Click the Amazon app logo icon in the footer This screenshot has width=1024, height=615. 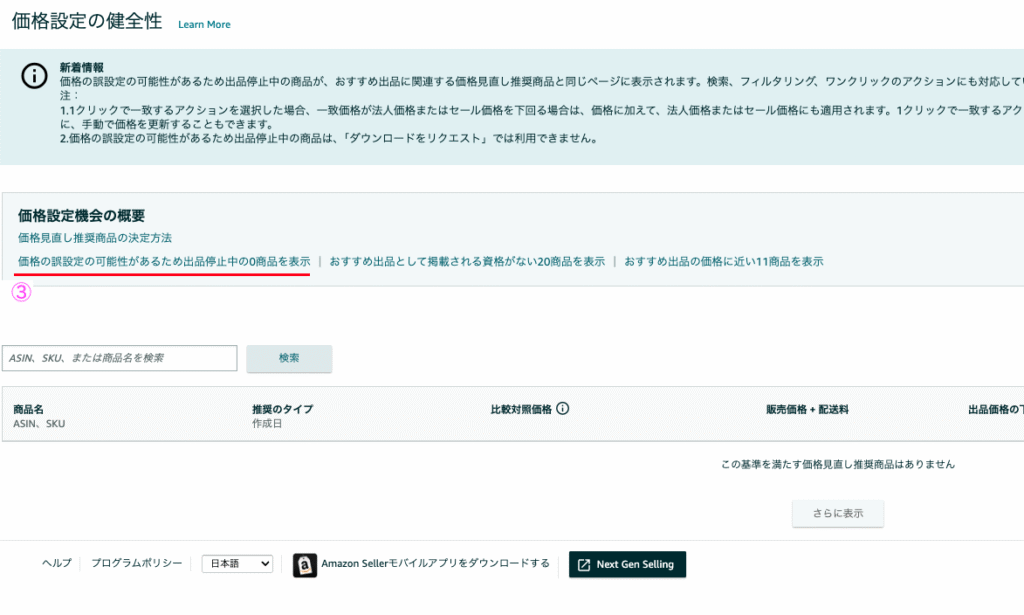(305, 565)
